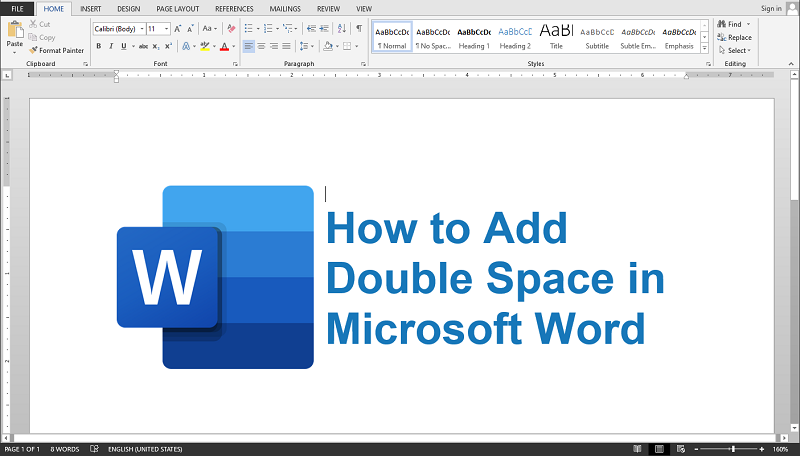
Task: Click the 8 WORDS count in status bar
Action: [x=64, y=449]
